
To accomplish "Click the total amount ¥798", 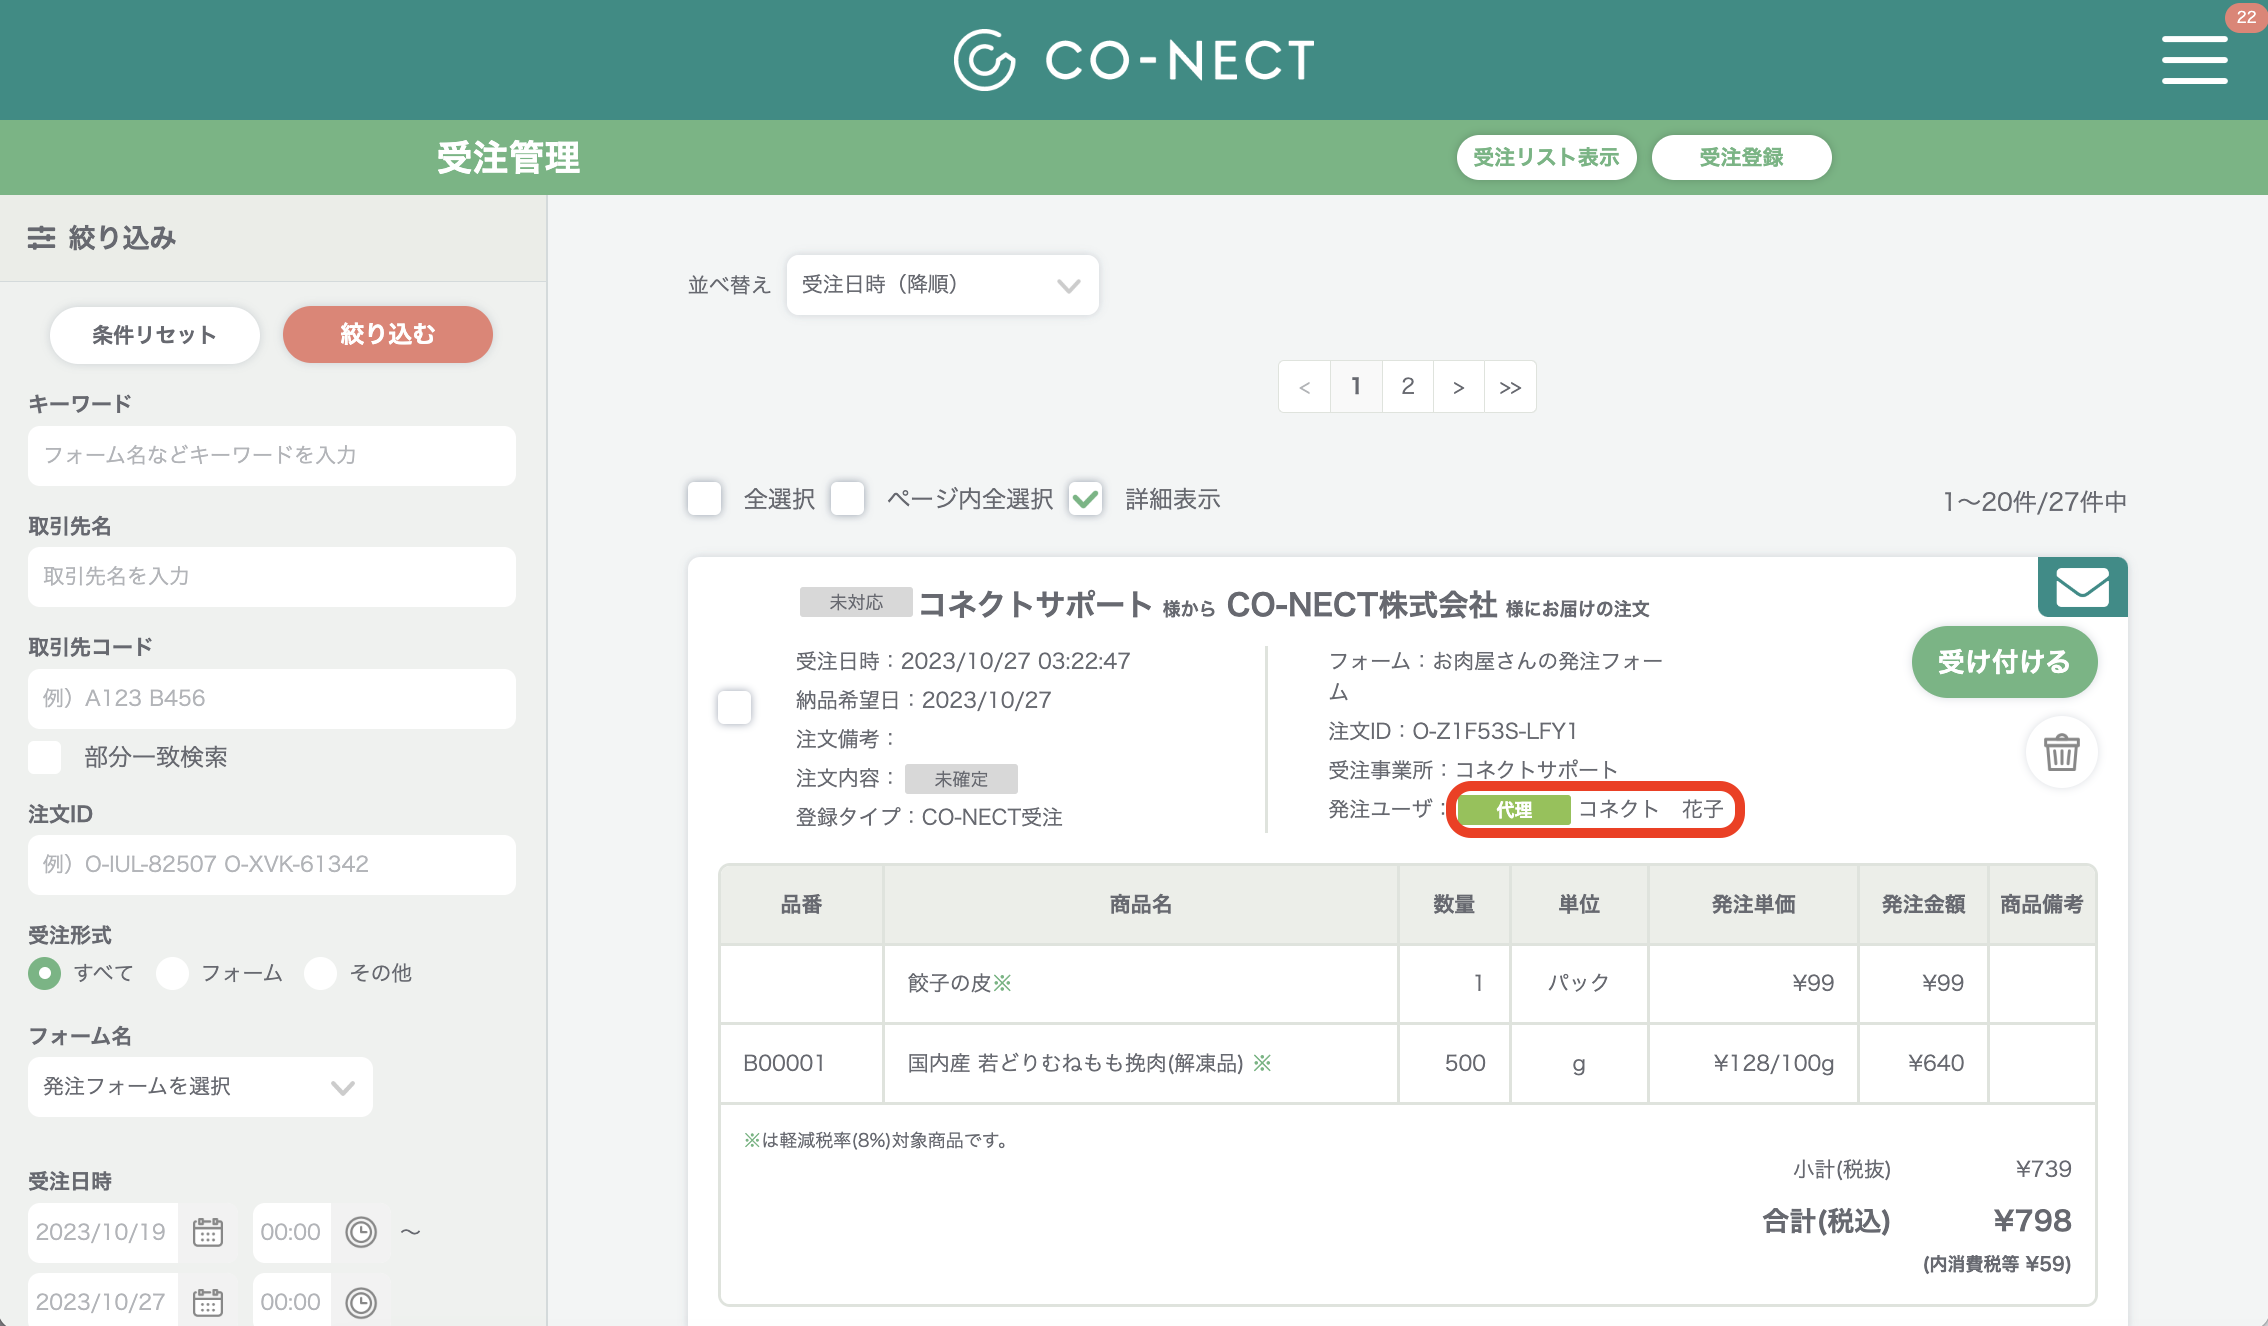I will click(x=2033, y=1221).
